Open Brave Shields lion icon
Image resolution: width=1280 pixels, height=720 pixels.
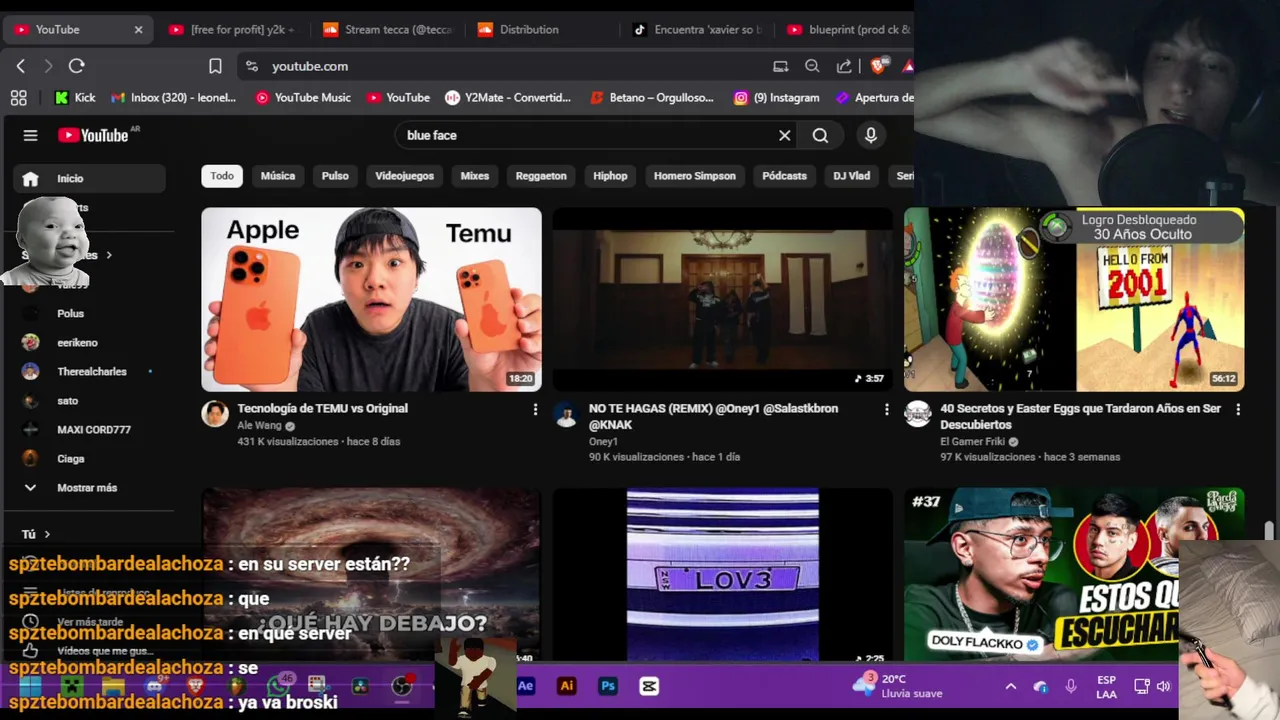coord(878,66)
